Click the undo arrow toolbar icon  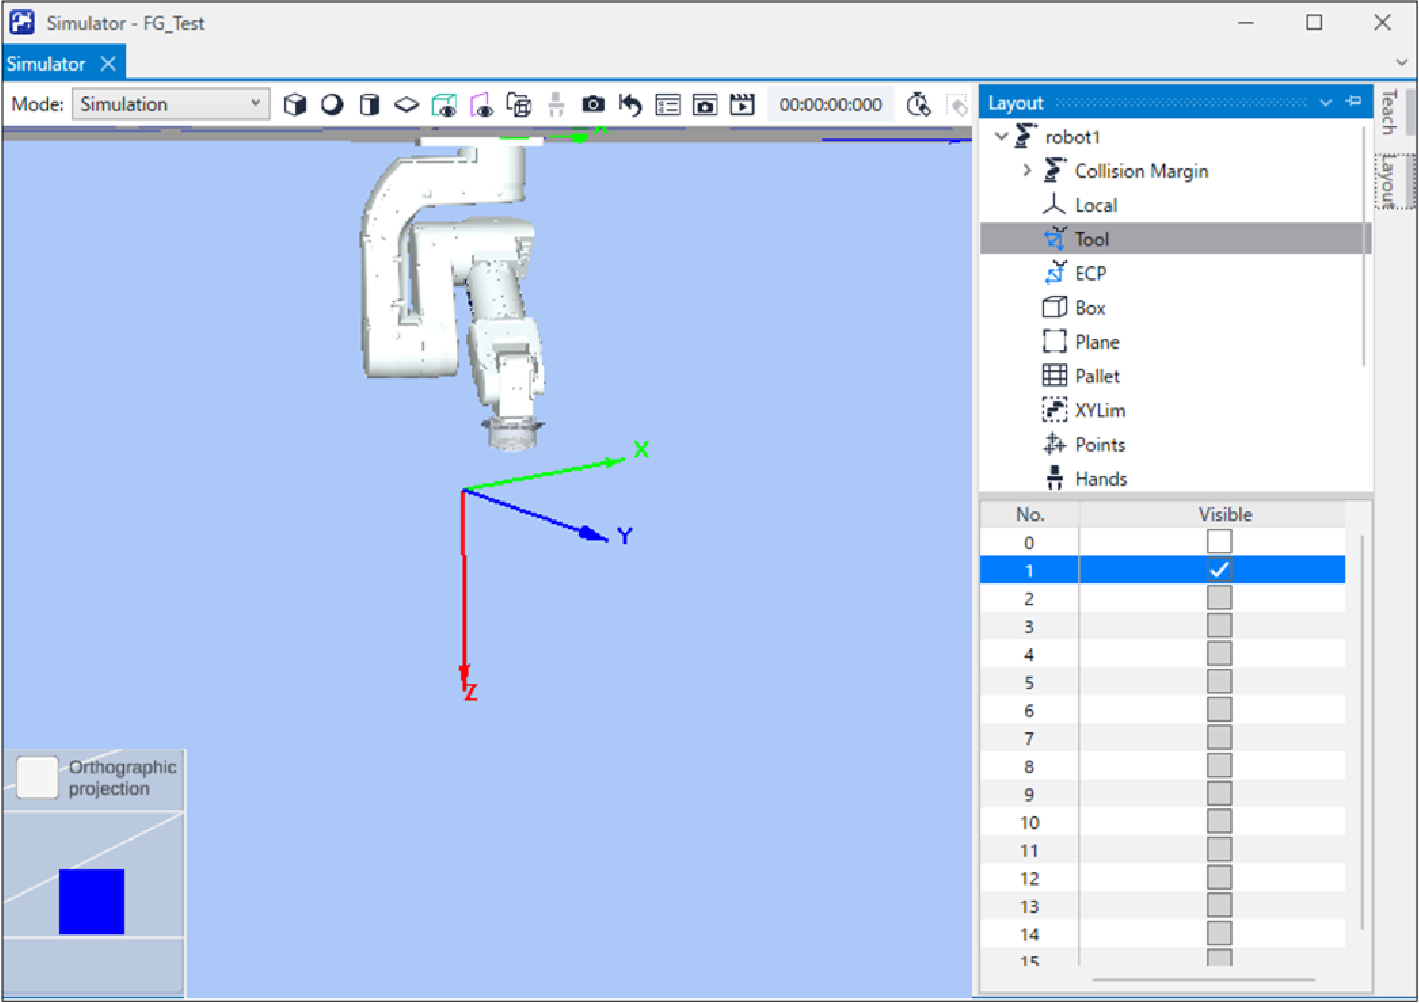pyautogui.click(x=630, y=104)
